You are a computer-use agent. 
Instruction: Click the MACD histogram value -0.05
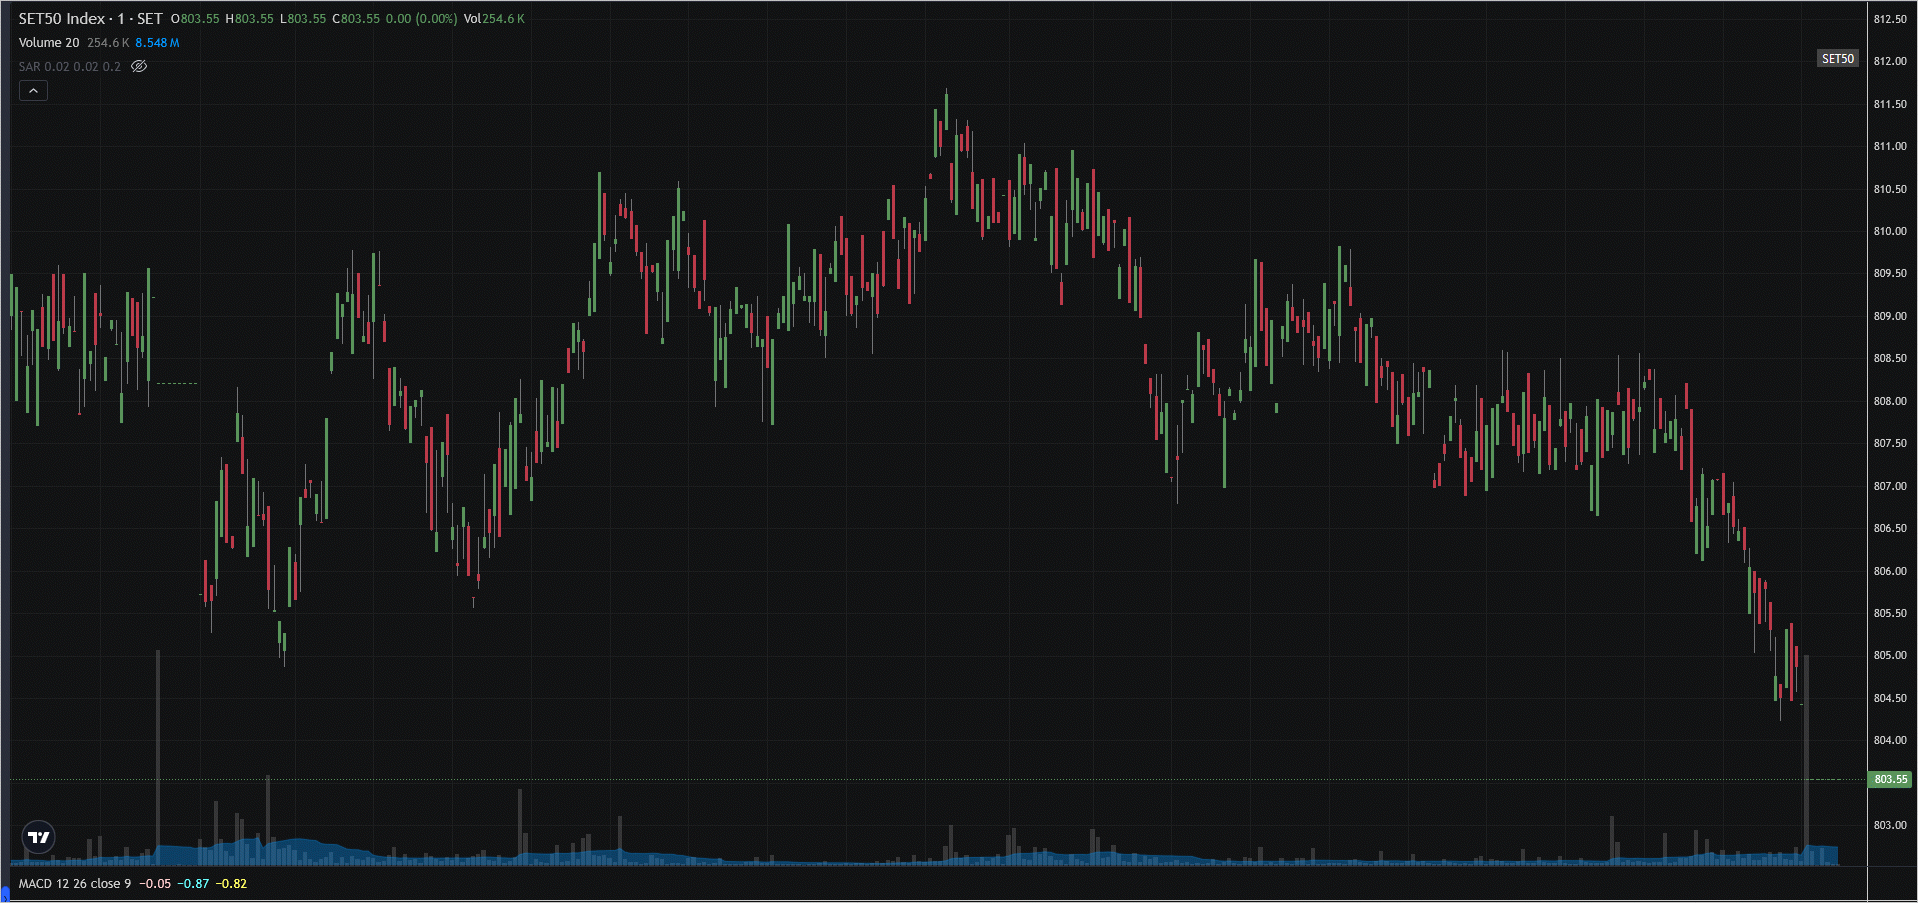click(x=155, y=884)
